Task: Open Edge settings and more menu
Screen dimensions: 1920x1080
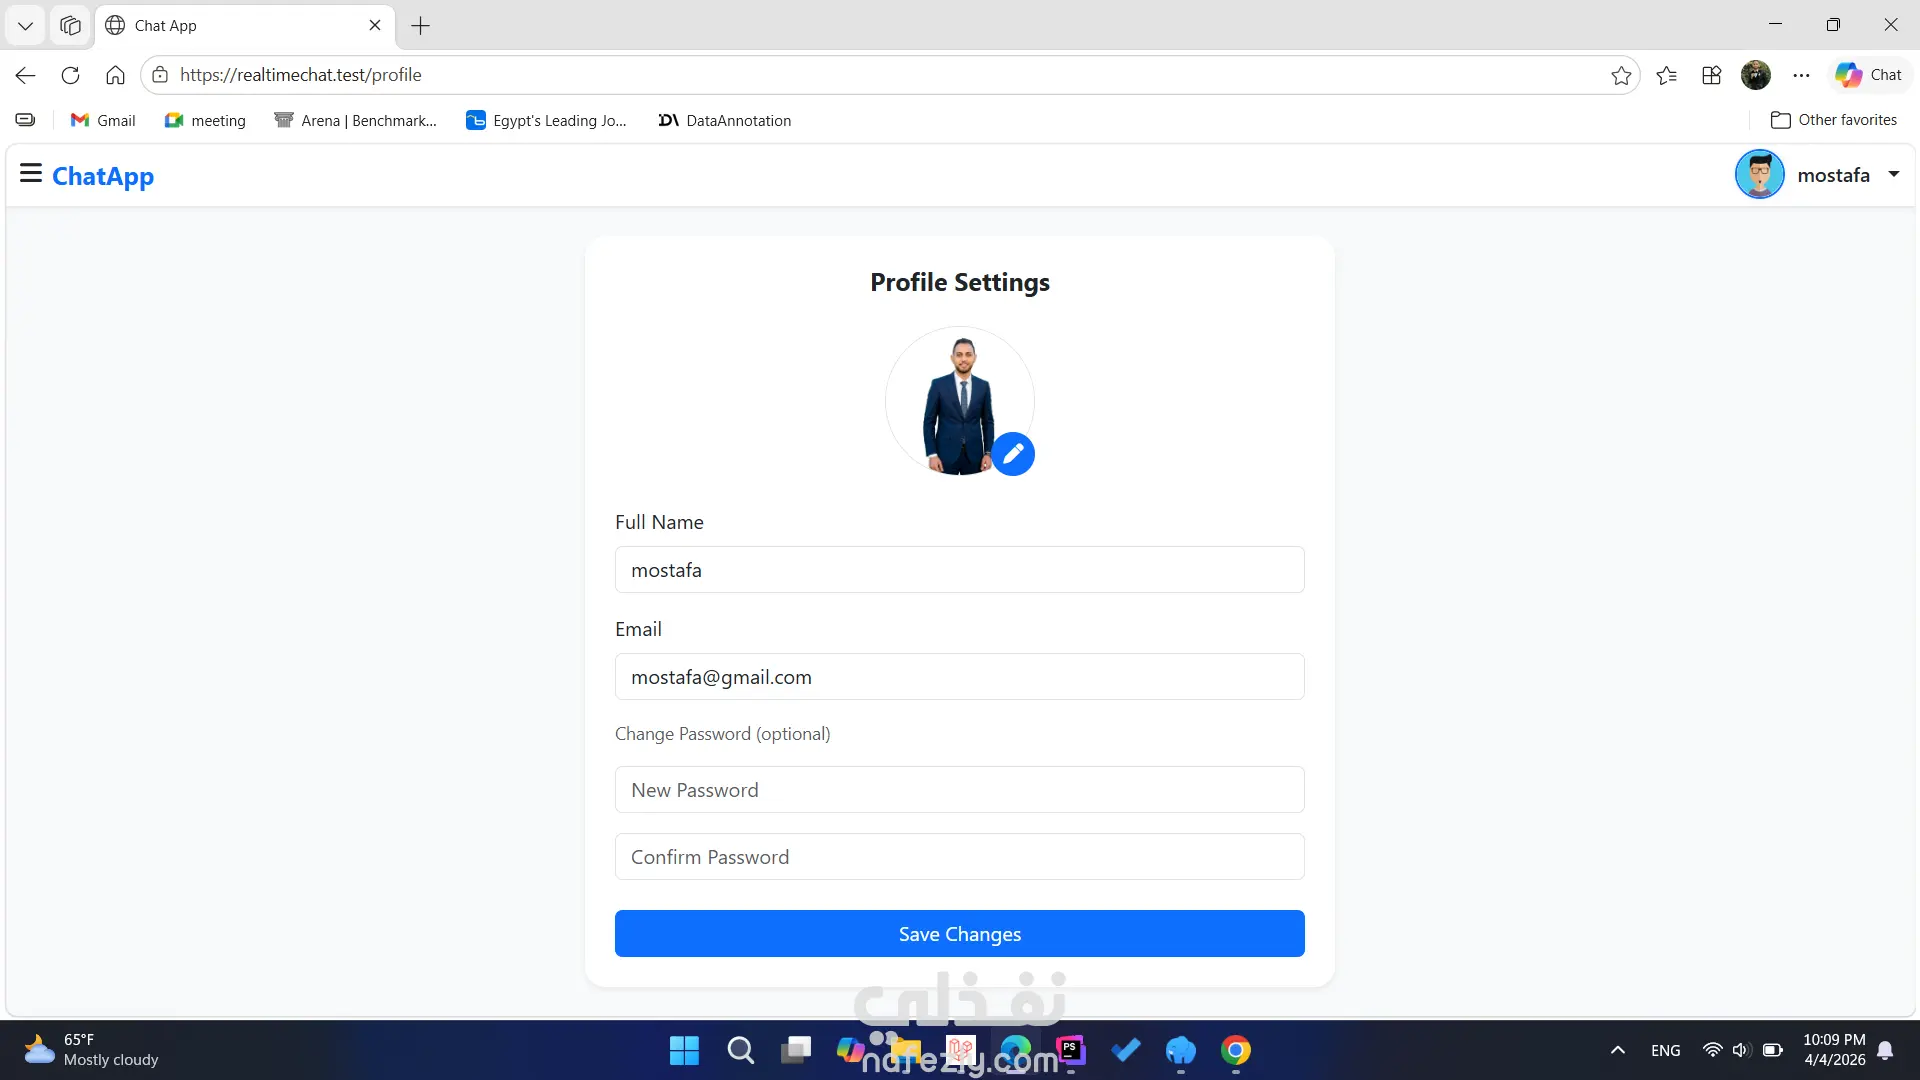Action: click(1801, 75)
